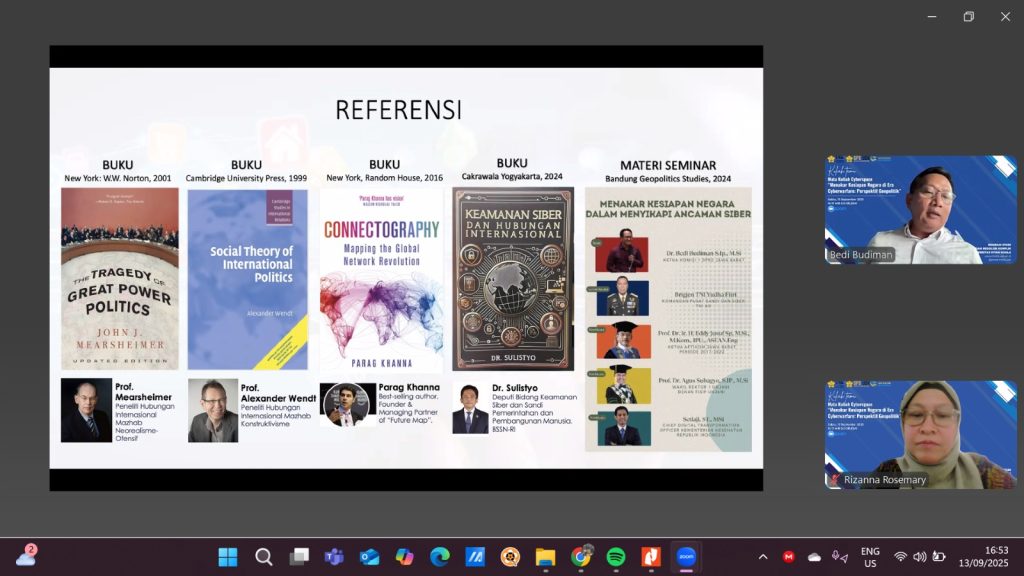
Task: Switch to Google Chrome window
Action: tap(581, 557)
